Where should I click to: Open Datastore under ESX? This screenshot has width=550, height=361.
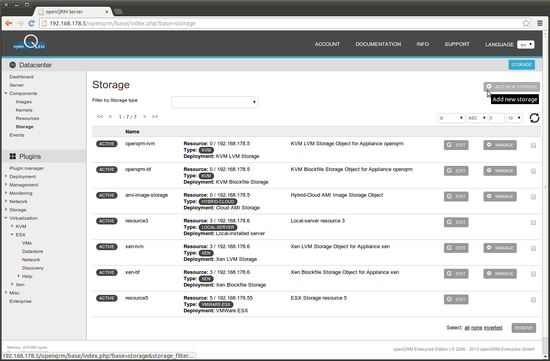(x=32, y=252)
